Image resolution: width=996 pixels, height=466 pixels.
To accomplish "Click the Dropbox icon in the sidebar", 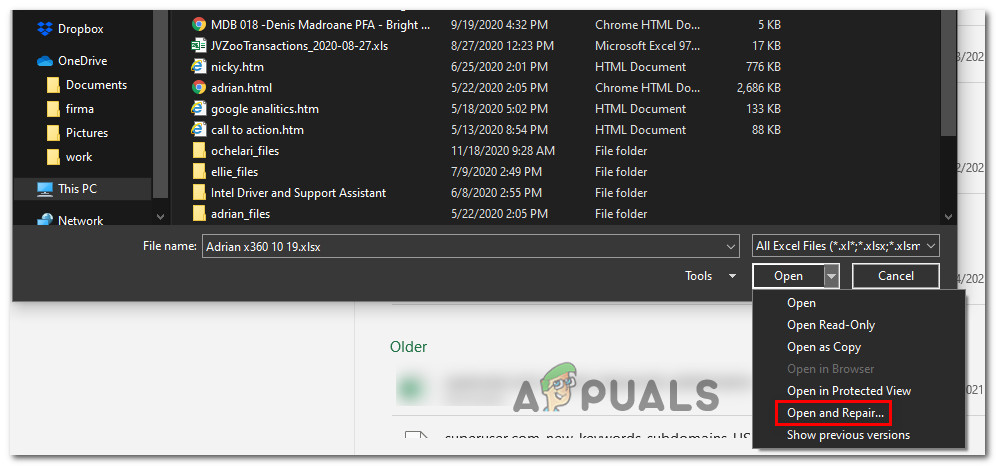I will point(44,29).
